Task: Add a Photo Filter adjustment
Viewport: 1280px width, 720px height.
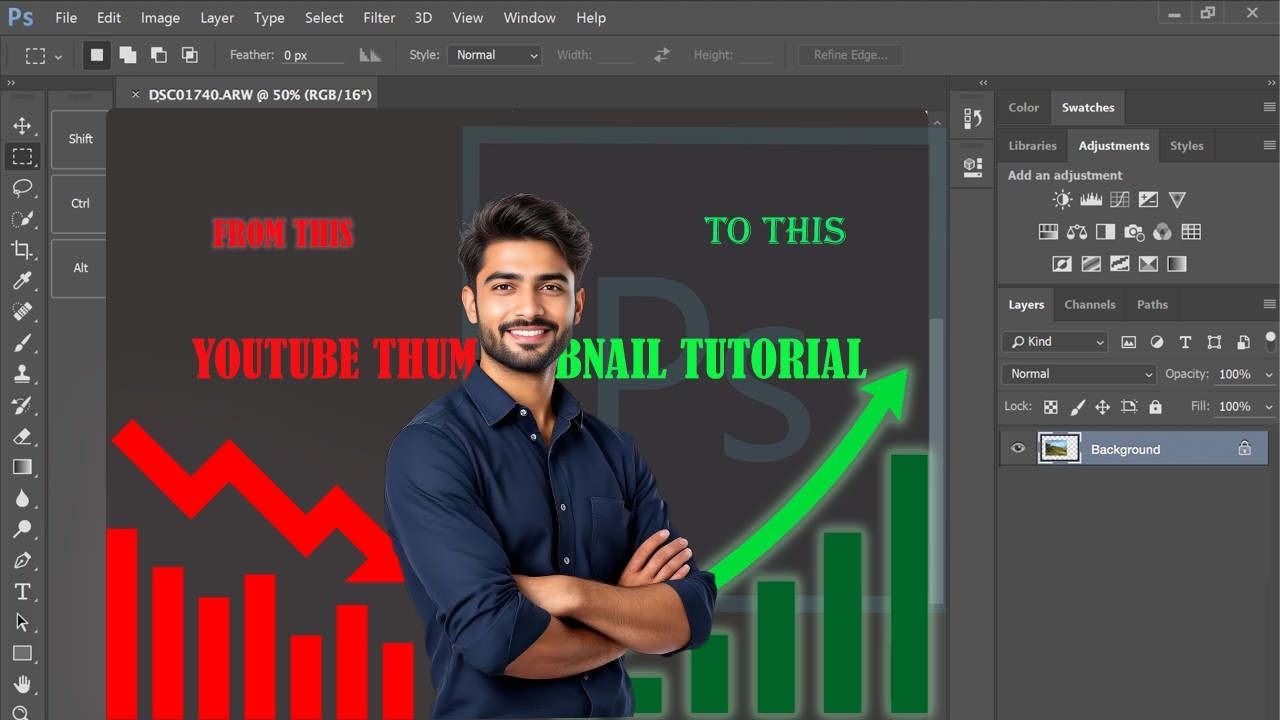Action: point(1134,232)
